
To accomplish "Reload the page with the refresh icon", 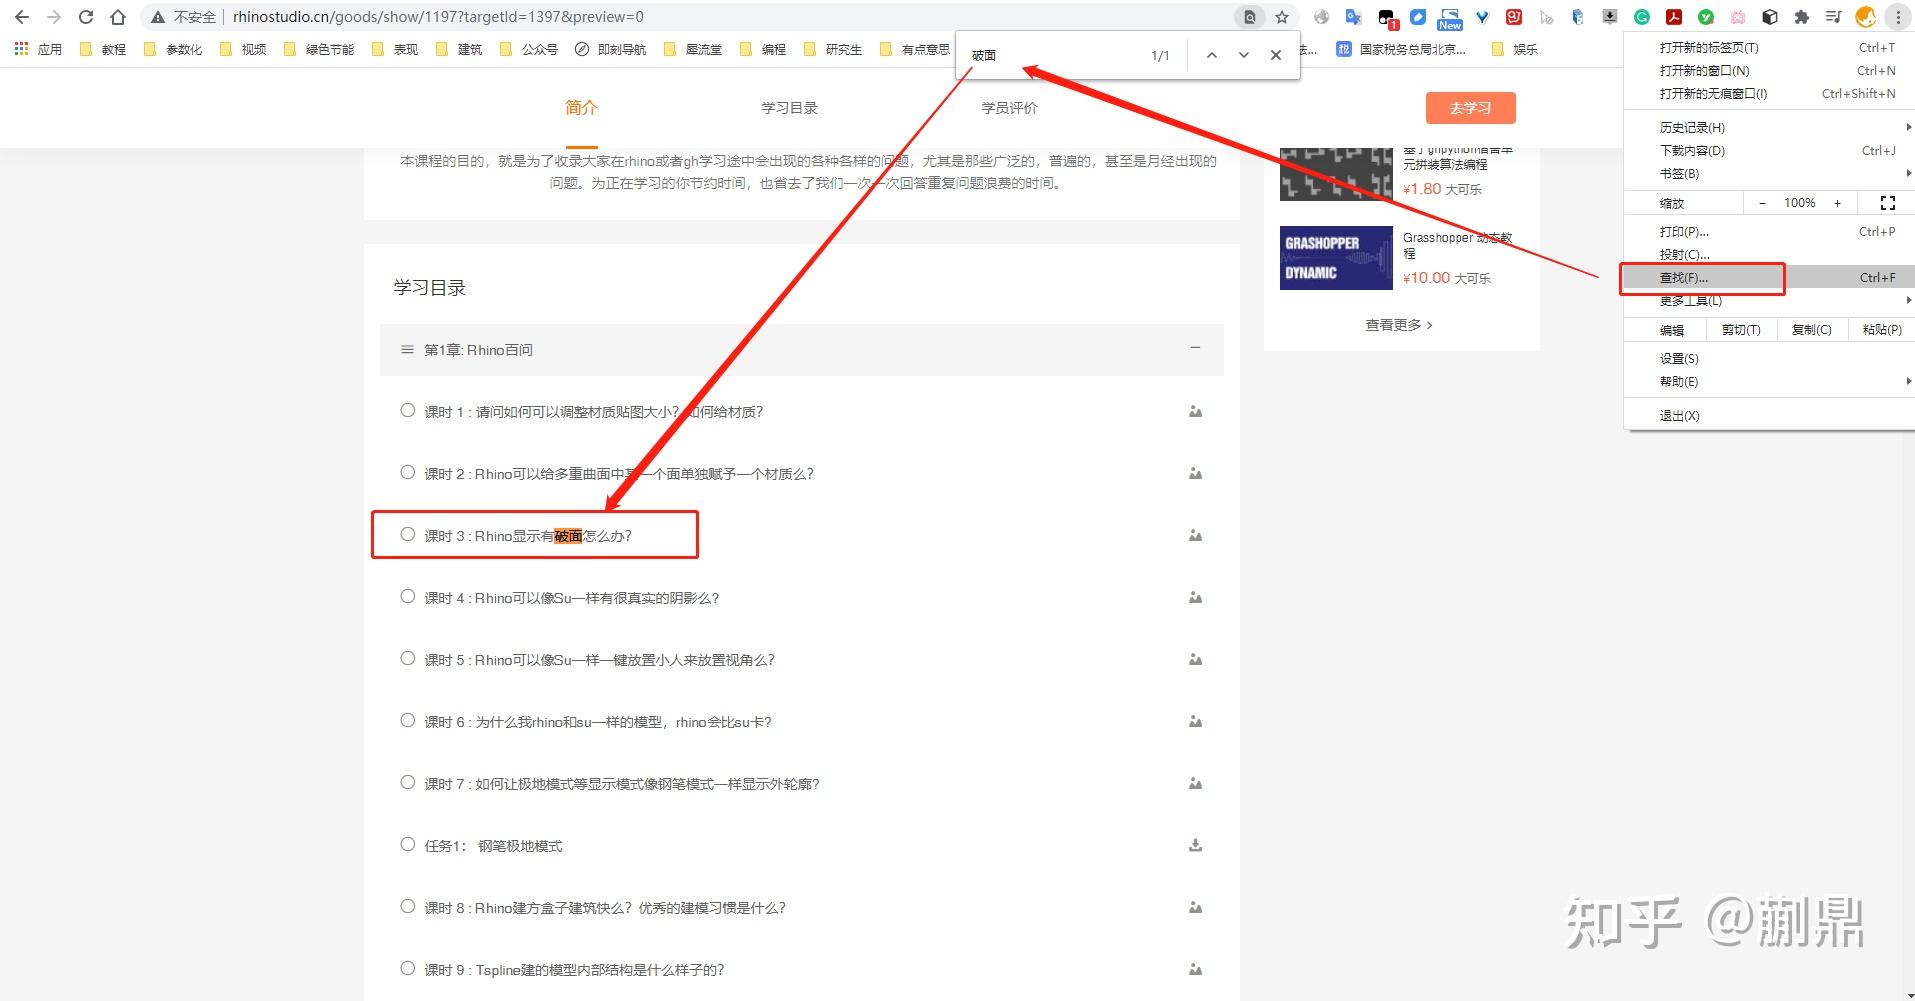I will click(x=86, y=17).
